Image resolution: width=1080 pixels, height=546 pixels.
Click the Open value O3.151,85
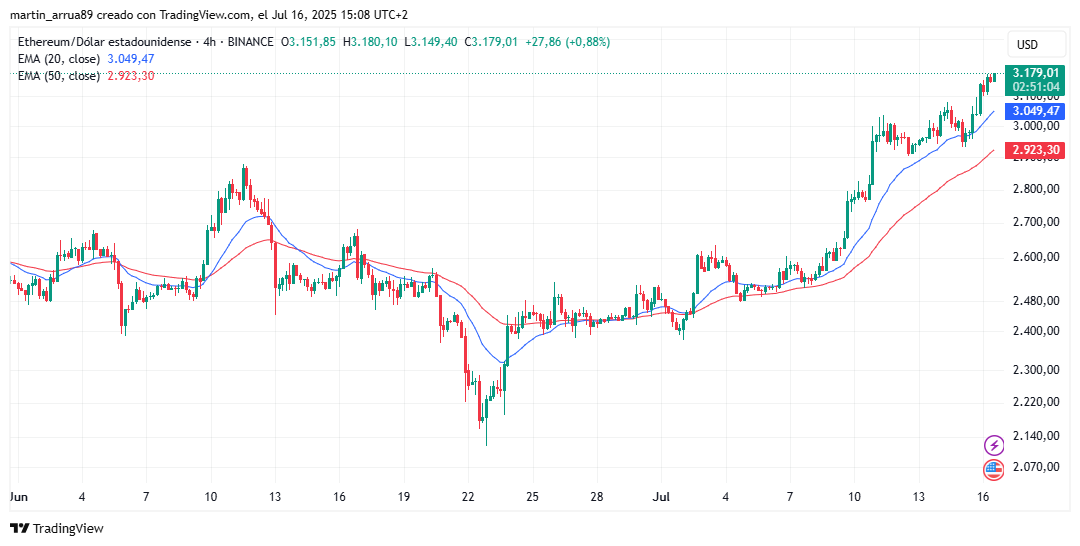pyautogui.click(x=308, y=42)
